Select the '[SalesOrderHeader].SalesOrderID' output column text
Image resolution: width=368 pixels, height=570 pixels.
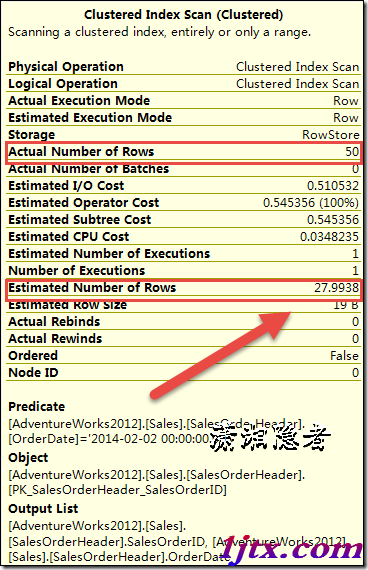107,542
